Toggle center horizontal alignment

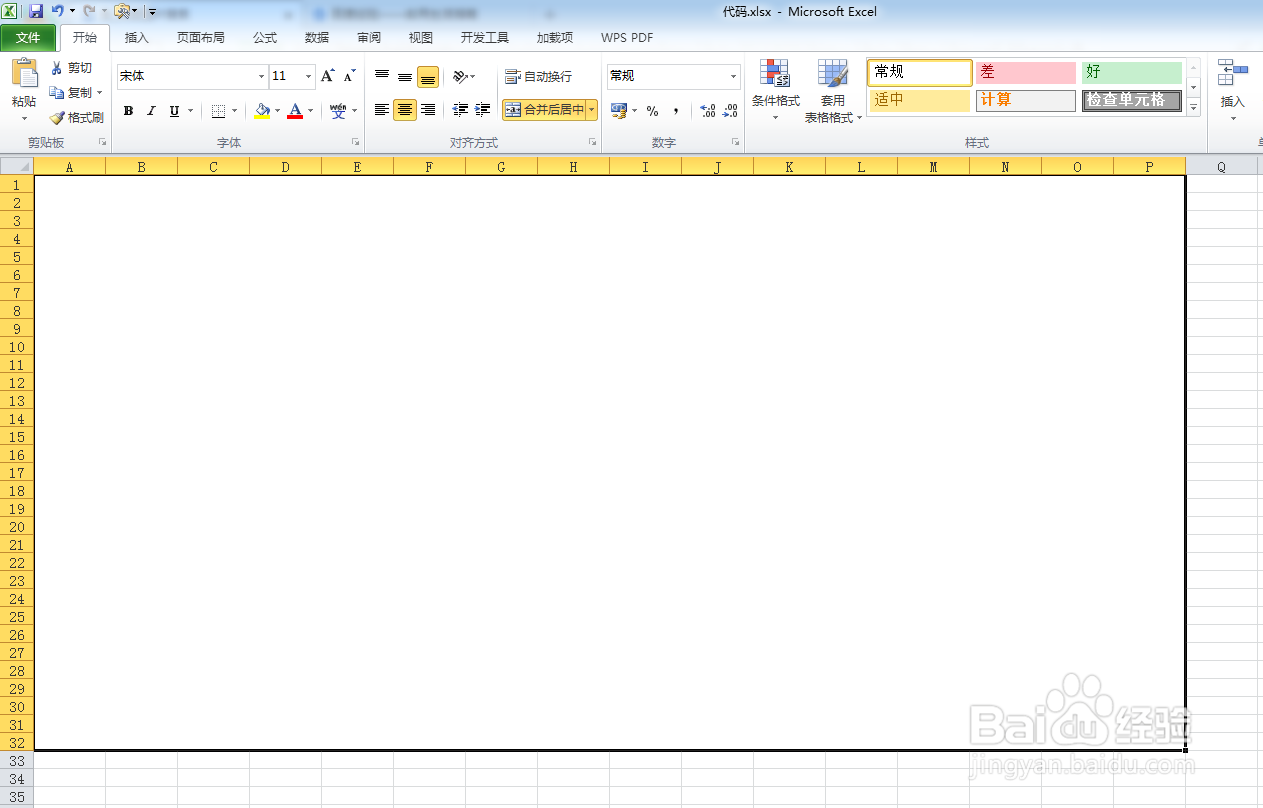coord(405,110)
